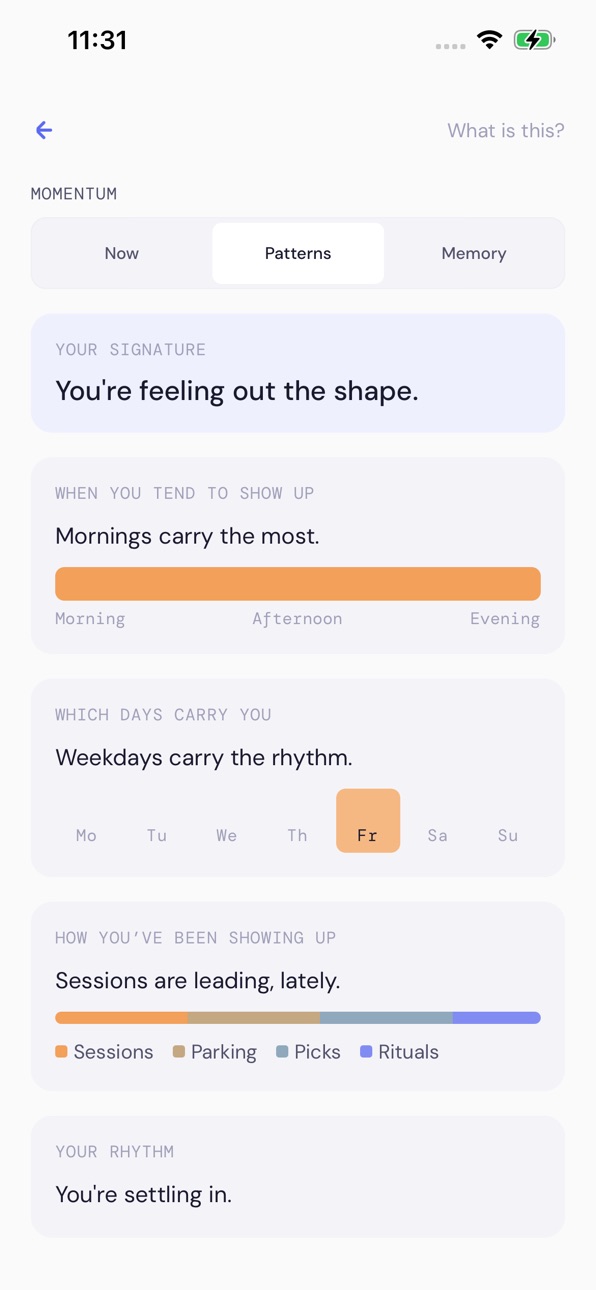This screenshot has height=1290, width=596.
Task: Tap the gray-blue Picks legend square
Action: click(x=282, y=1052)
